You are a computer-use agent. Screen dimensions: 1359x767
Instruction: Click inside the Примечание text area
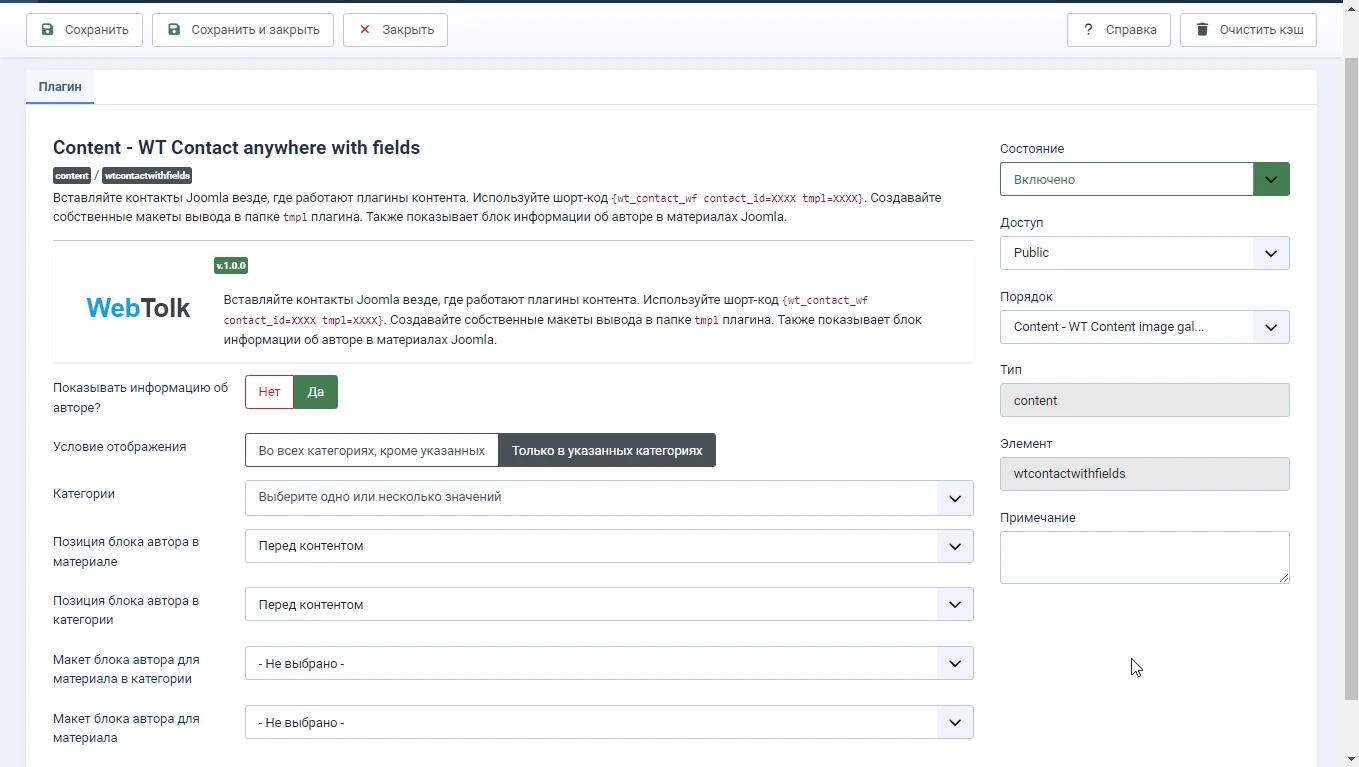(x=1143, y=556)
